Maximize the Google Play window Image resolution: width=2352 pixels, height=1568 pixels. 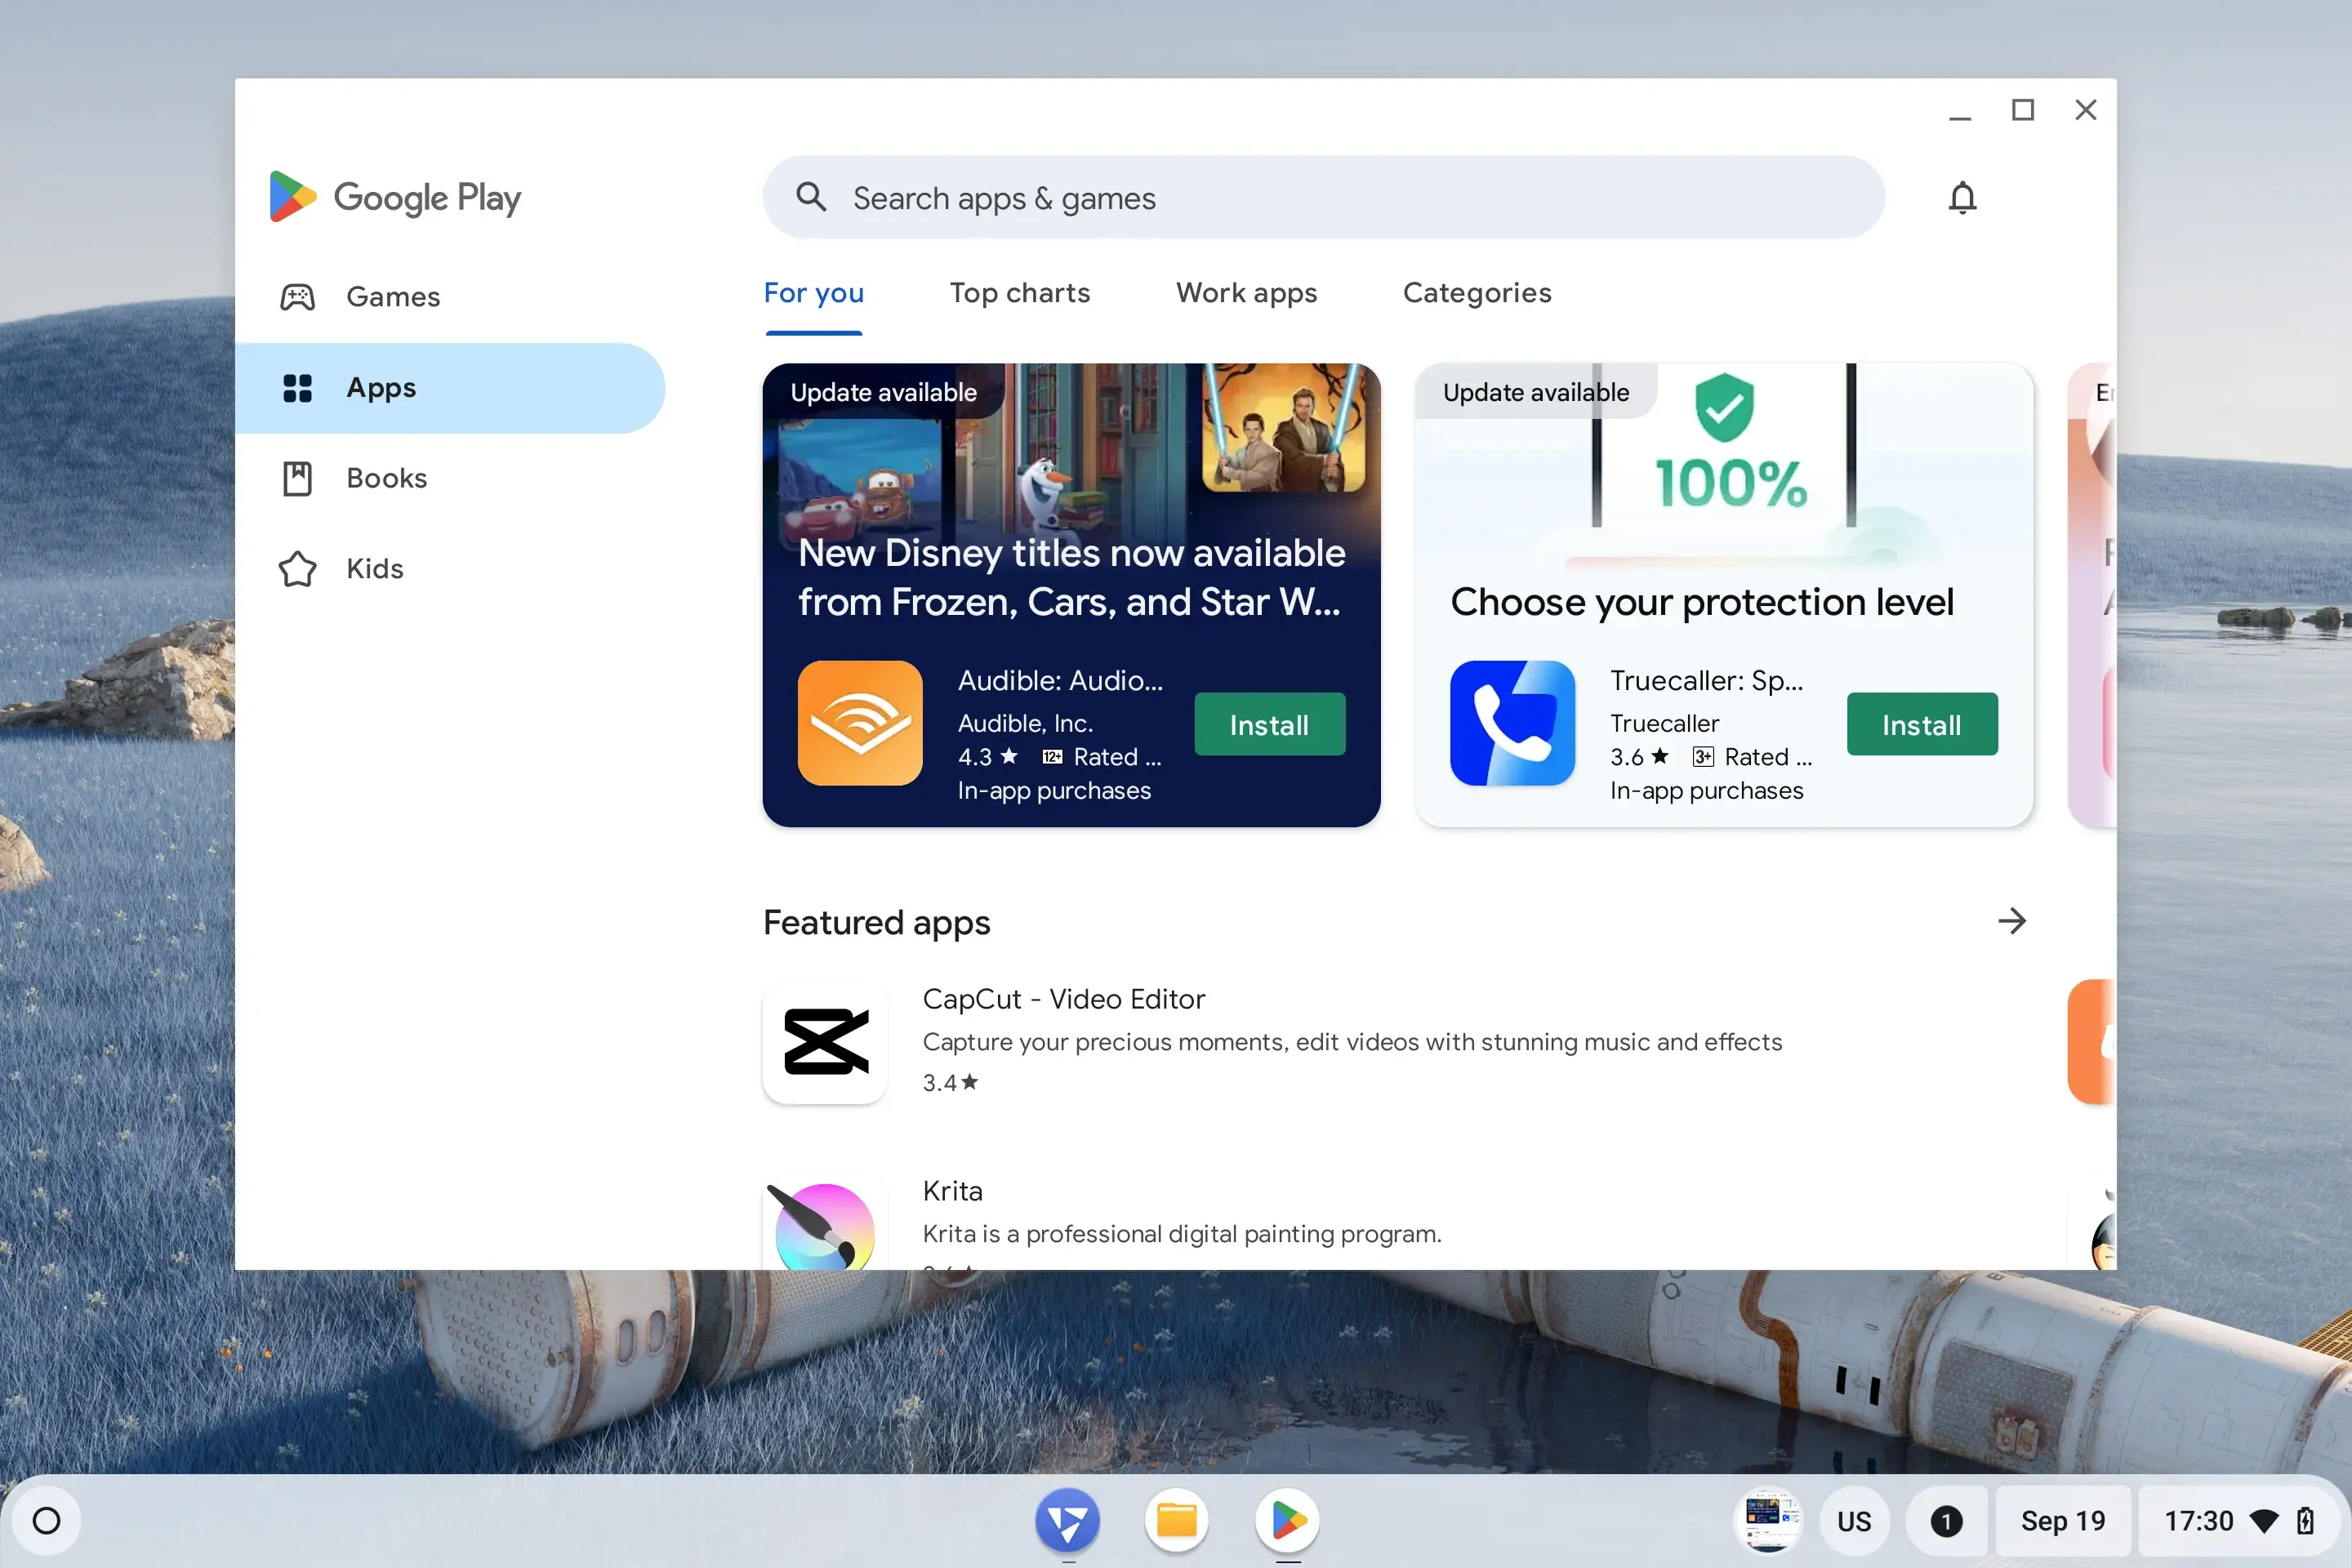2023,110
